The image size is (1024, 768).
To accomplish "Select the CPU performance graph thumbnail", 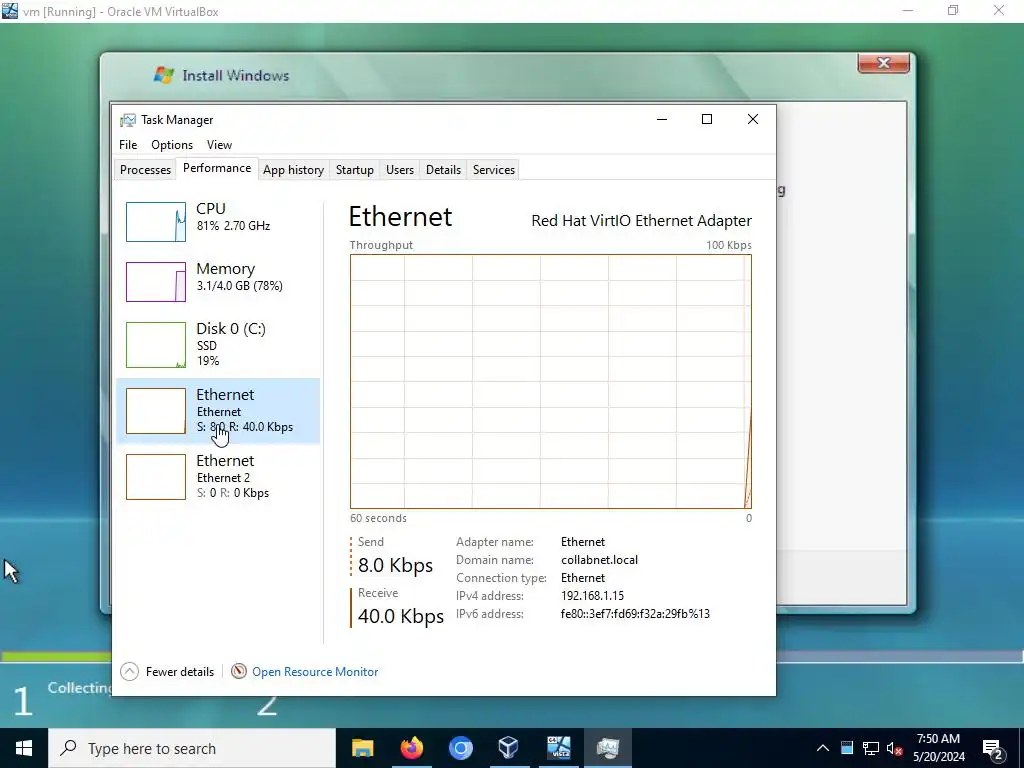I will point(155,222).
